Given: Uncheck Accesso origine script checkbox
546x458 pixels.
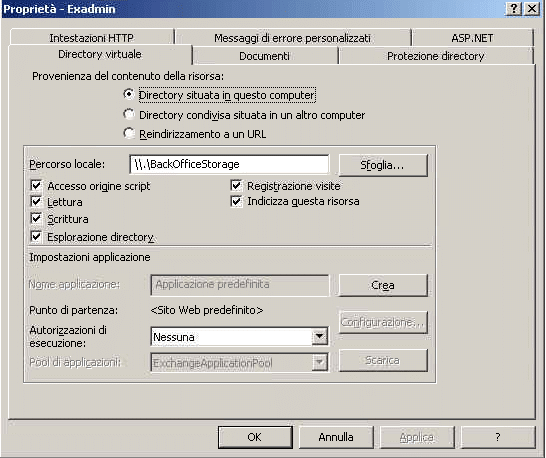Looking at the screenshot, I should point(36,185).
